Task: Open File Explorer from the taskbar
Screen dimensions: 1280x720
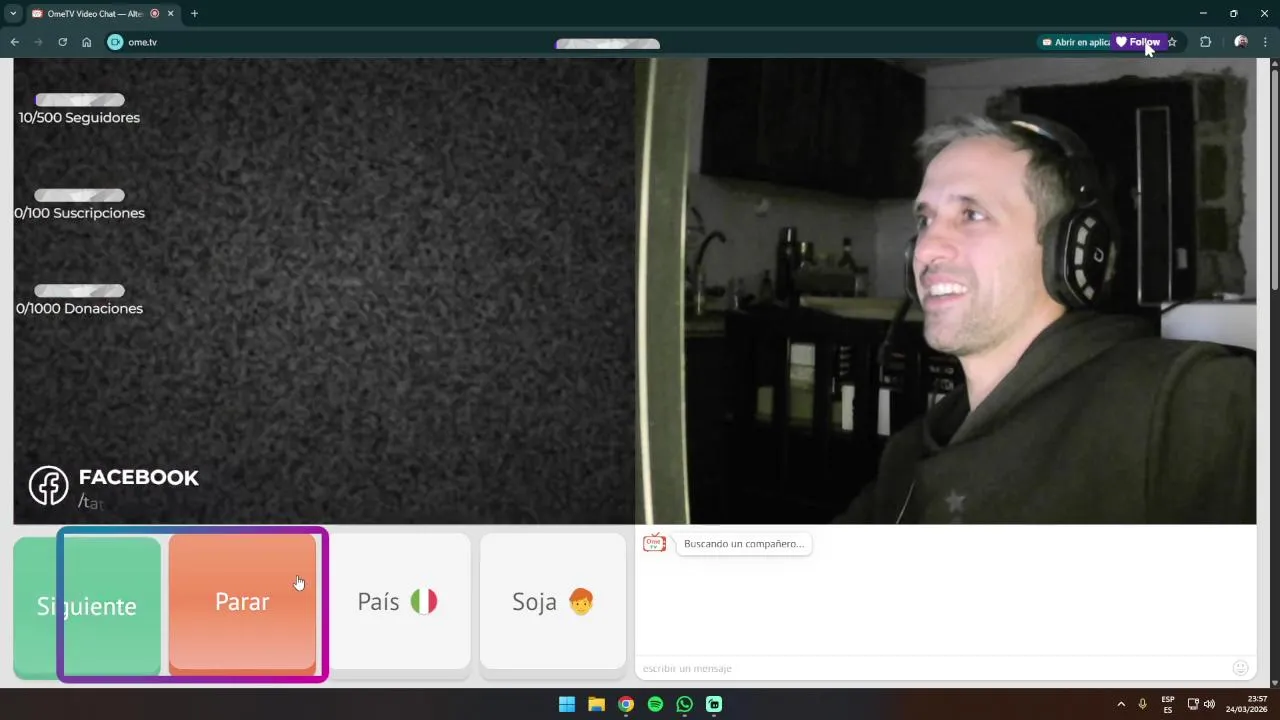Action: click(x=596, y=704)
